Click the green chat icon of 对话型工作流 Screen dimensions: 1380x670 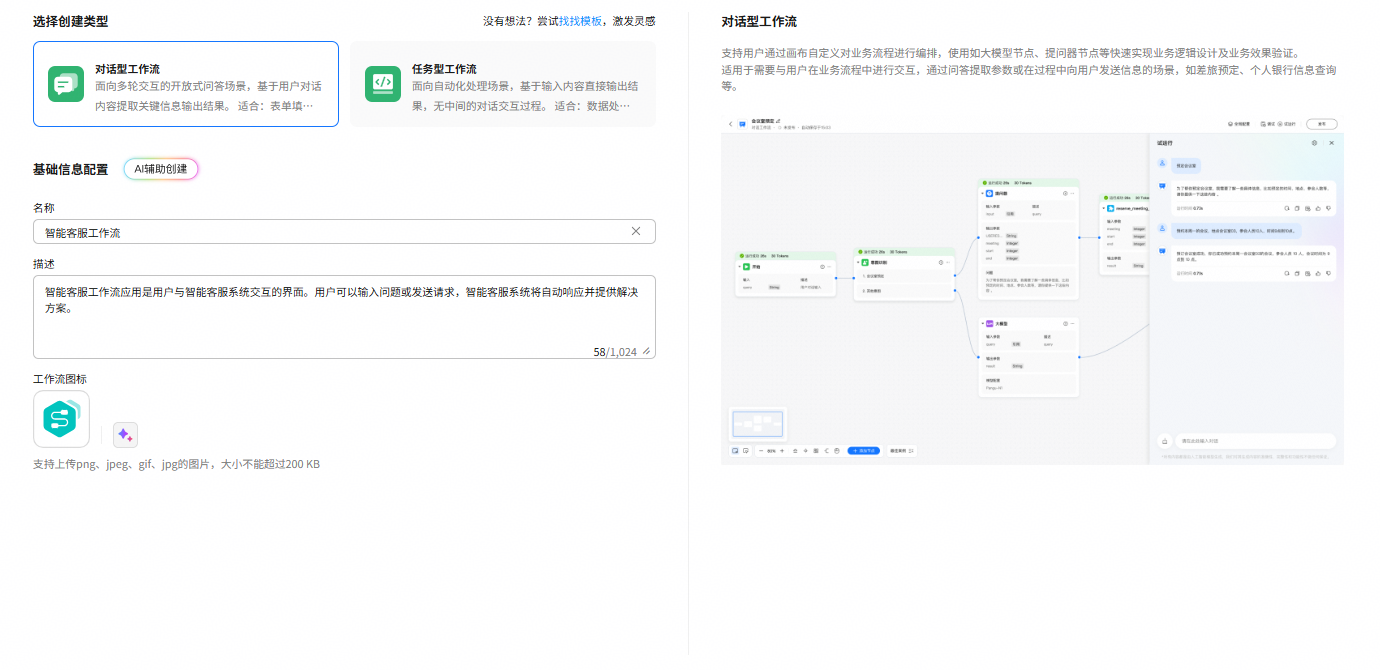point(66,84)
